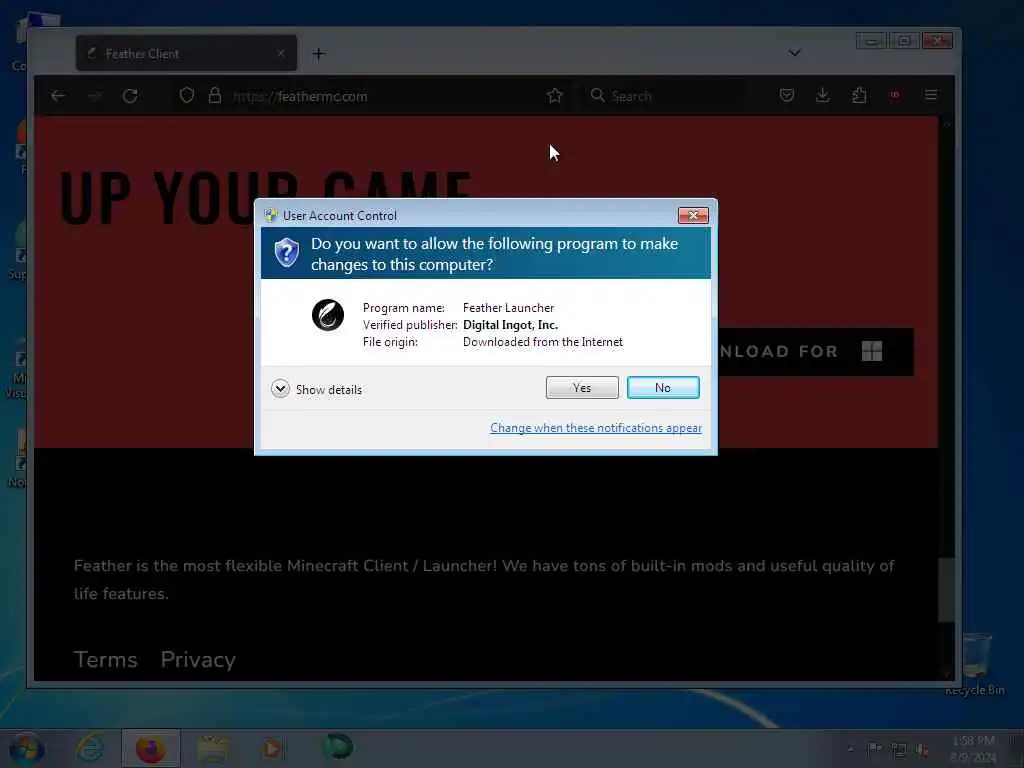This screenshot has height=768, width=1024.
Task: Open the Firefox downloads panel
Action: pos(823,95)
